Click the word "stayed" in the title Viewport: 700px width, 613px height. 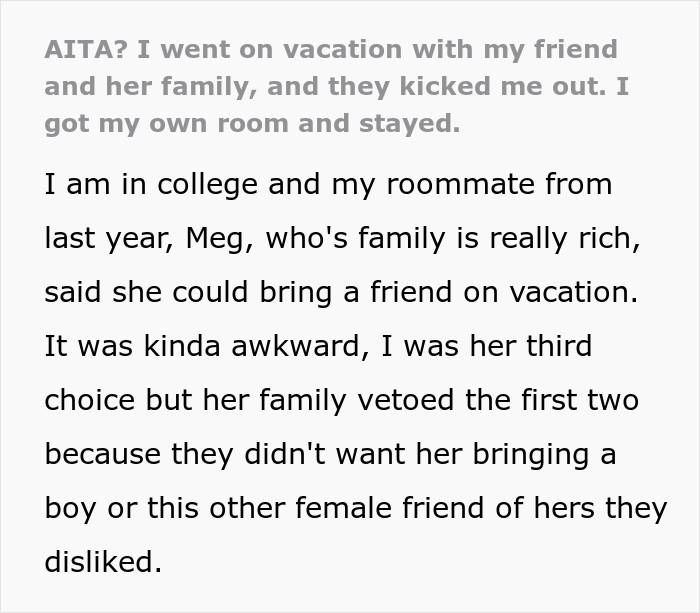(417, 124)
